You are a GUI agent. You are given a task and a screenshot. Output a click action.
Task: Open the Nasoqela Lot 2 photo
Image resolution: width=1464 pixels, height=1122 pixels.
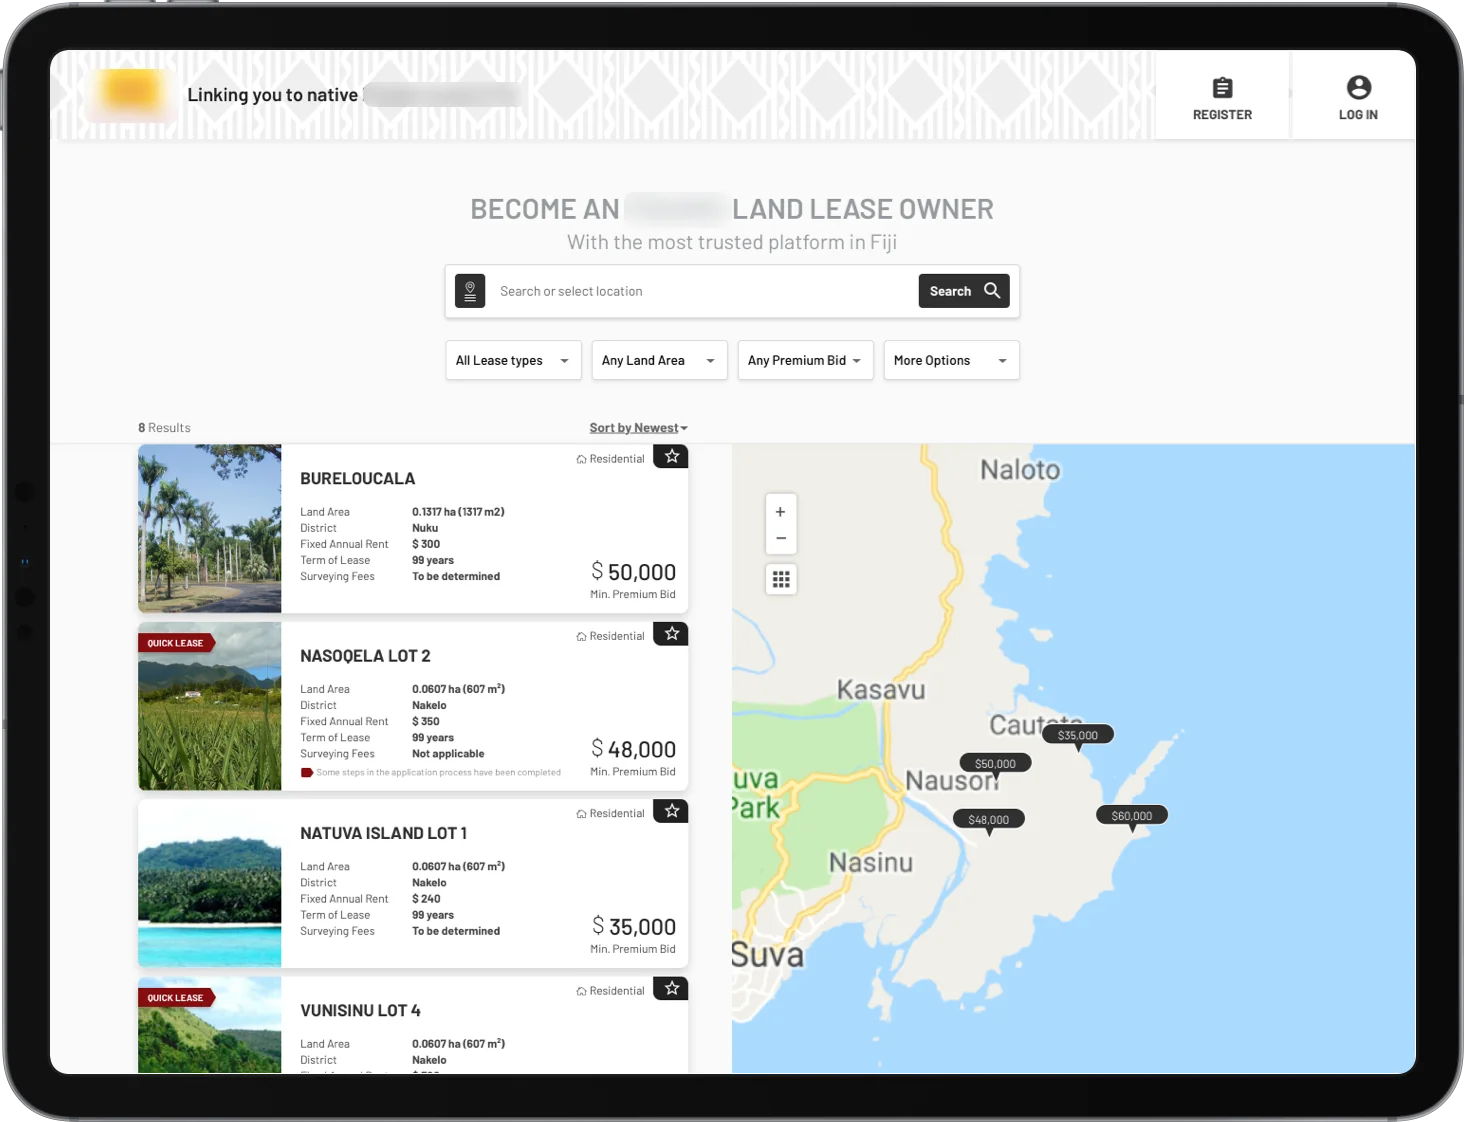click(x=210, y=706)
